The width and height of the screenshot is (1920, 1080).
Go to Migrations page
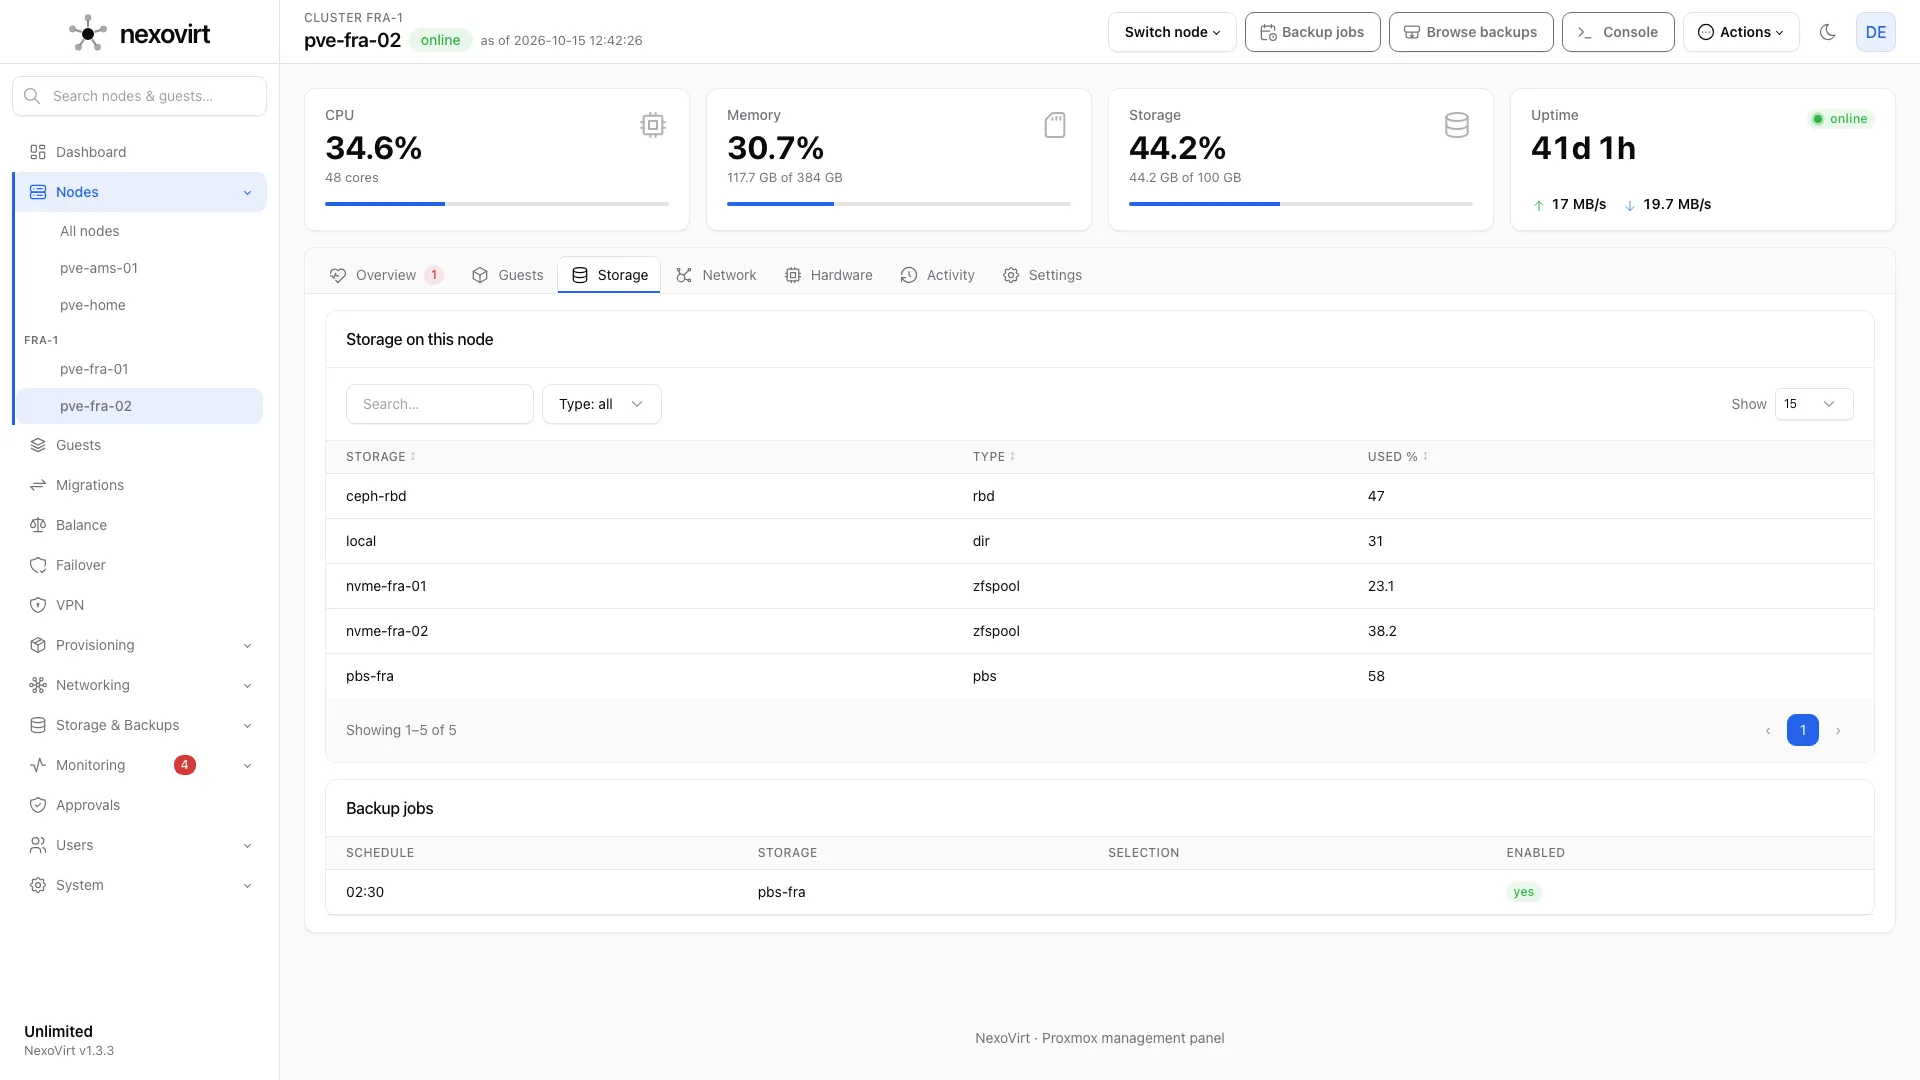coord(140,485)
